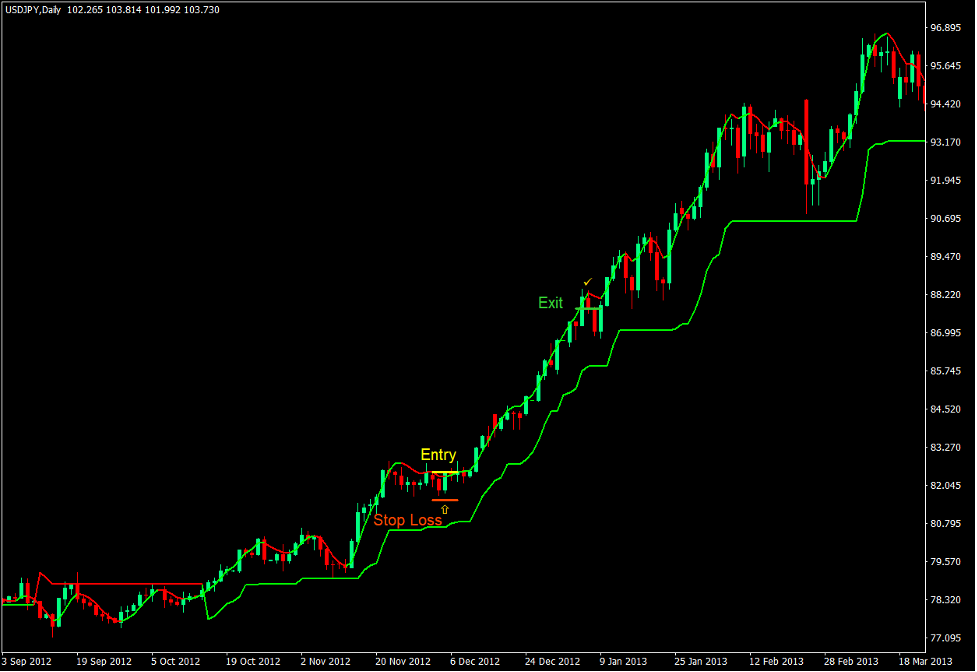This screenshot has height=672, width=977.
Task: Click the yellow check mark above Exit candle
Action: [588, 282]
